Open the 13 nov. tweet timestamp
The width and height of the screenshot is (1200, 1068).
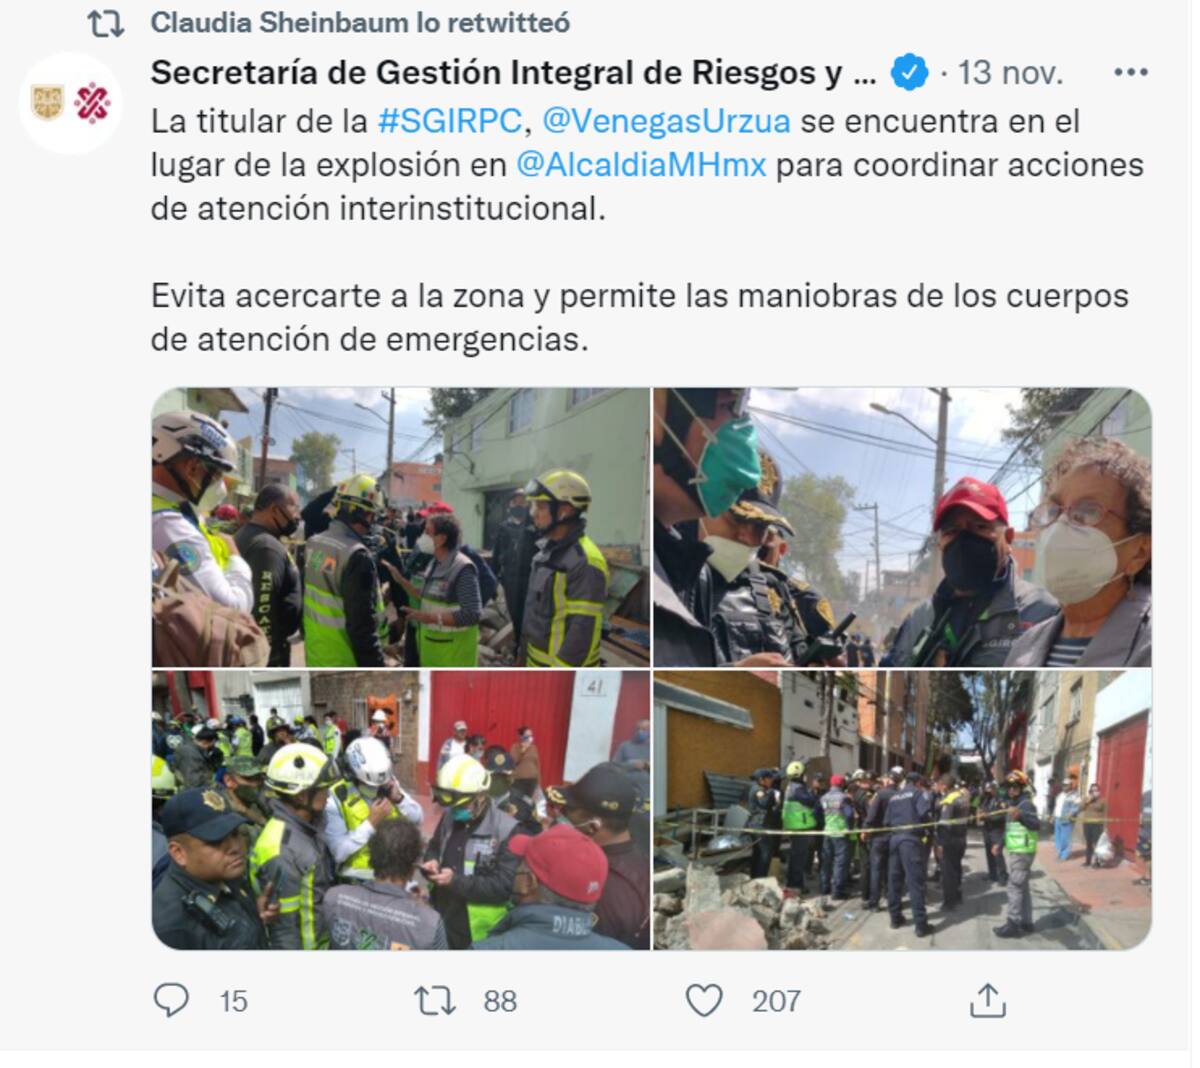[x=1010, y=72]
